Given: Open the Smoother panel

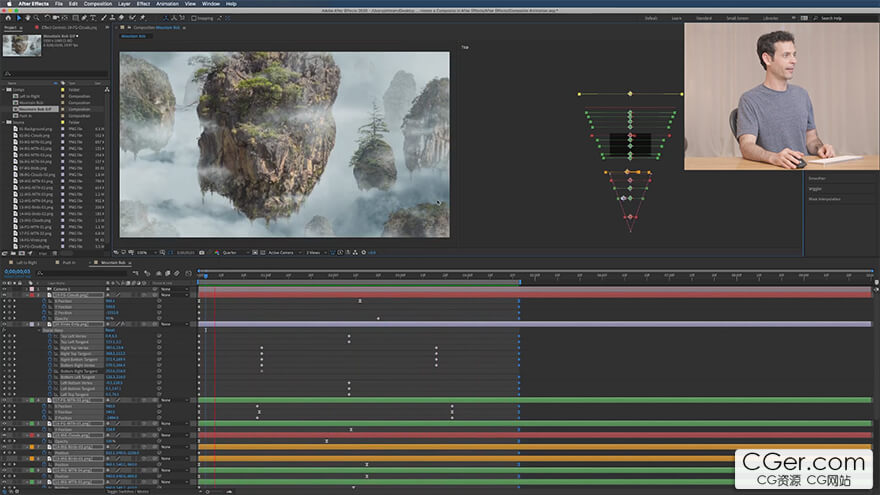Looking at the screenshot, I should [817, 178].
